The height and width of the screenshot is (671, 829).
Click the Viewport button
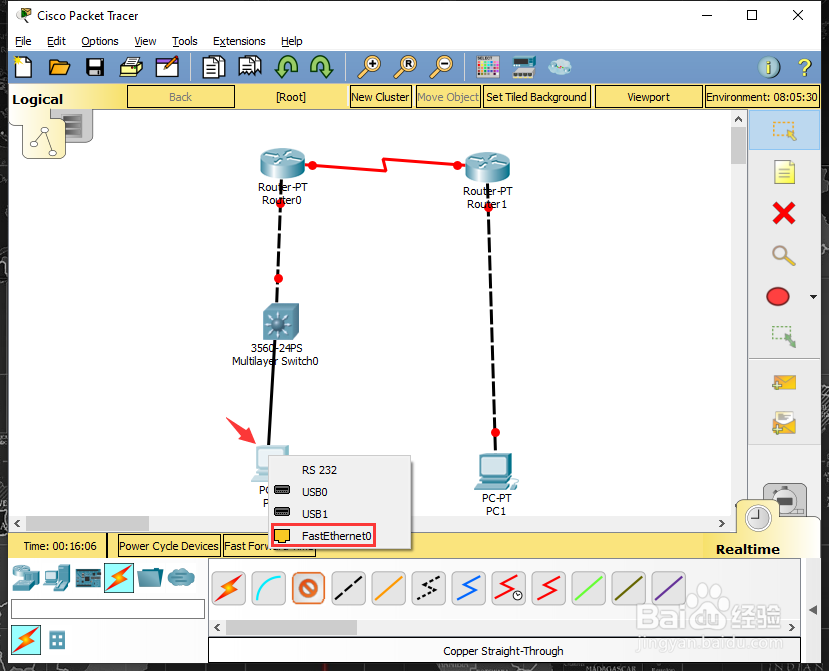click(648, 97)
